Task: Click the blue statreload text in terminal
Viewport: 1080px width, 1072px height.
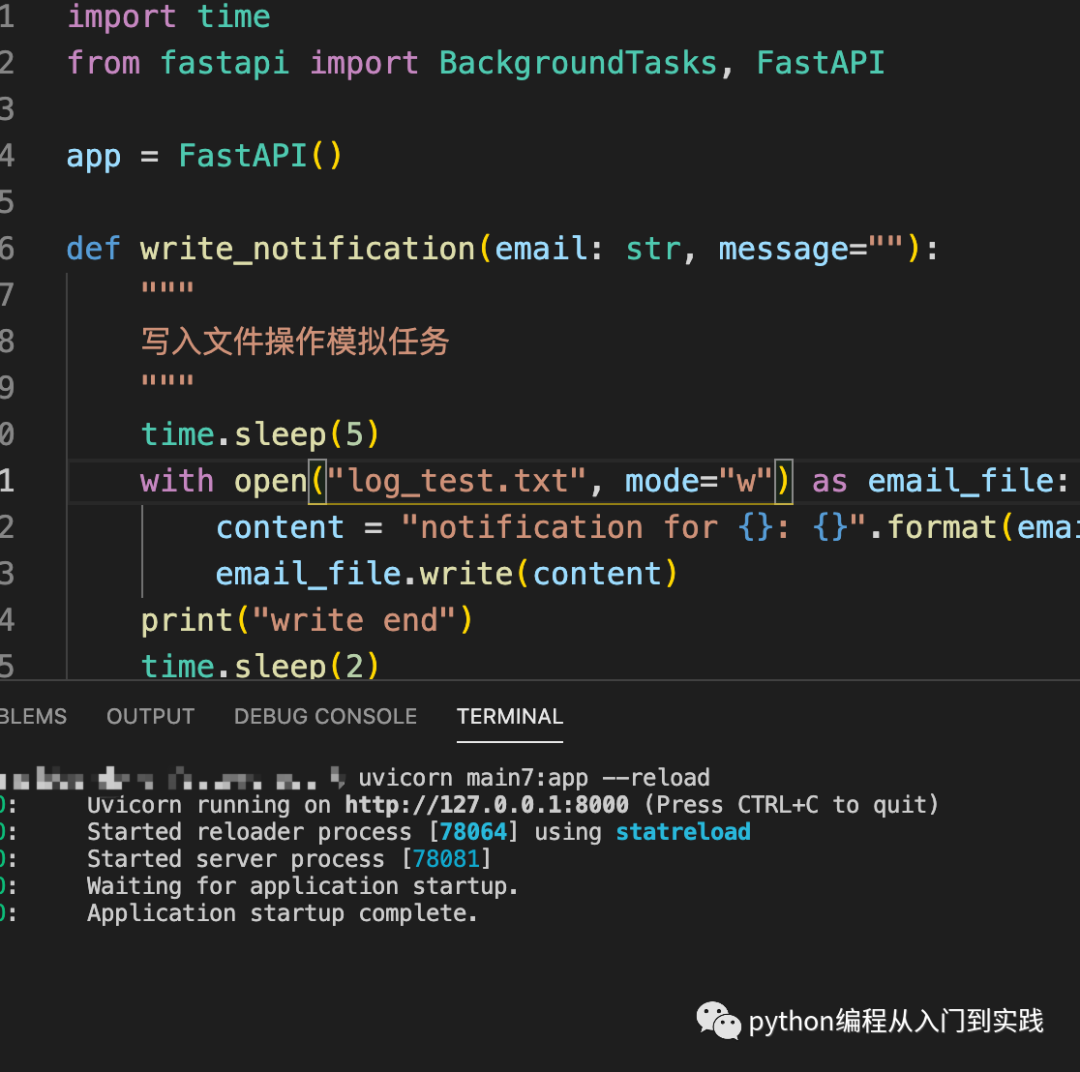Action: (683, 832)
